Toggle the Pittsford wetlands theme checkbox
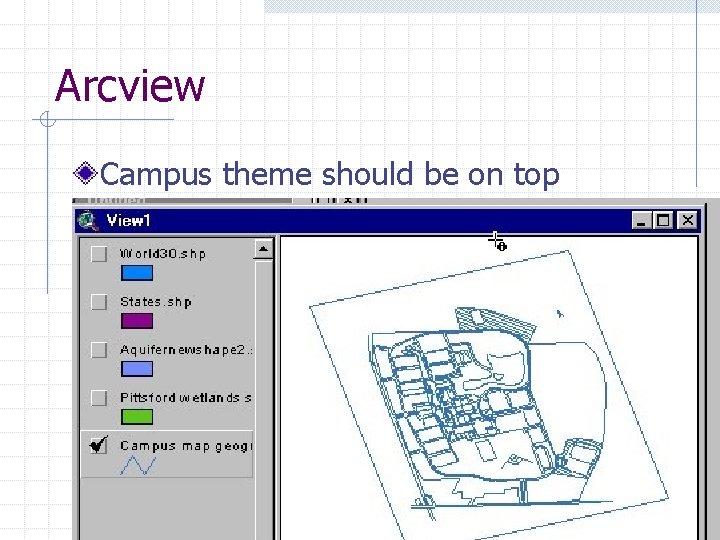Screen dimensions: 720x540 point(99,398)
